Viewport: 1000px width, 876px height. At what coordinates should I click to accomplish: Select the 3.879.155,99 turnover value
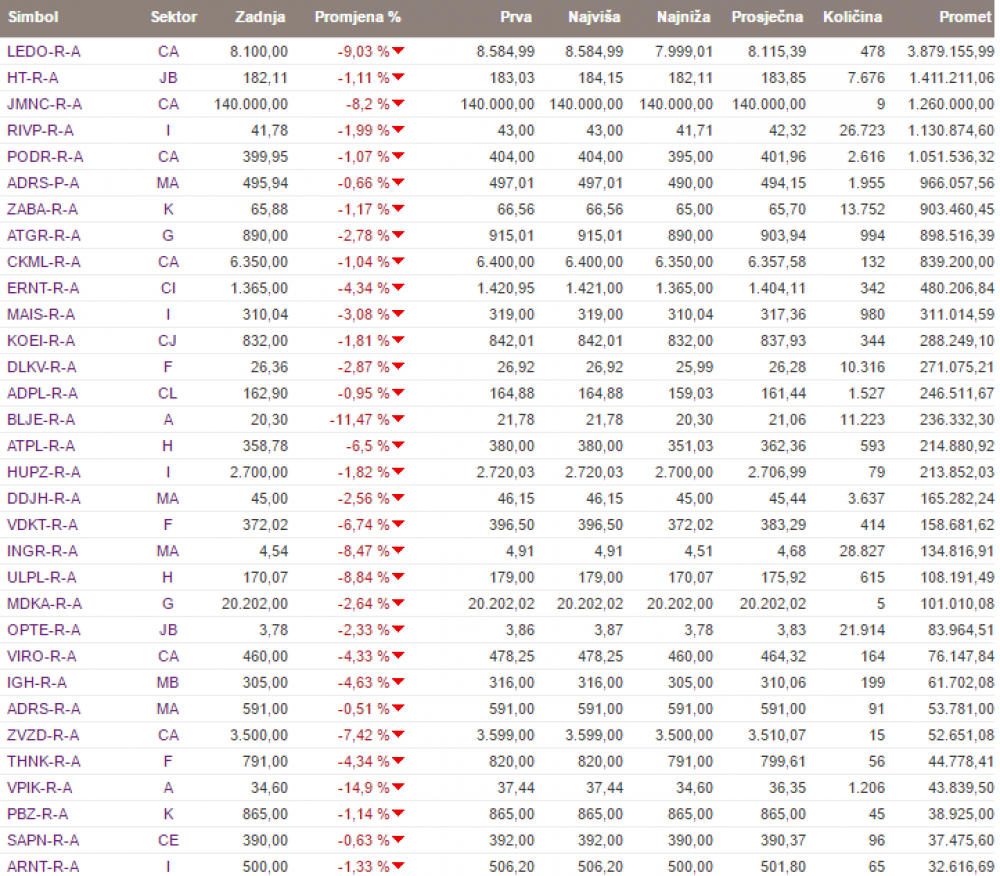(x=950, y=52)
